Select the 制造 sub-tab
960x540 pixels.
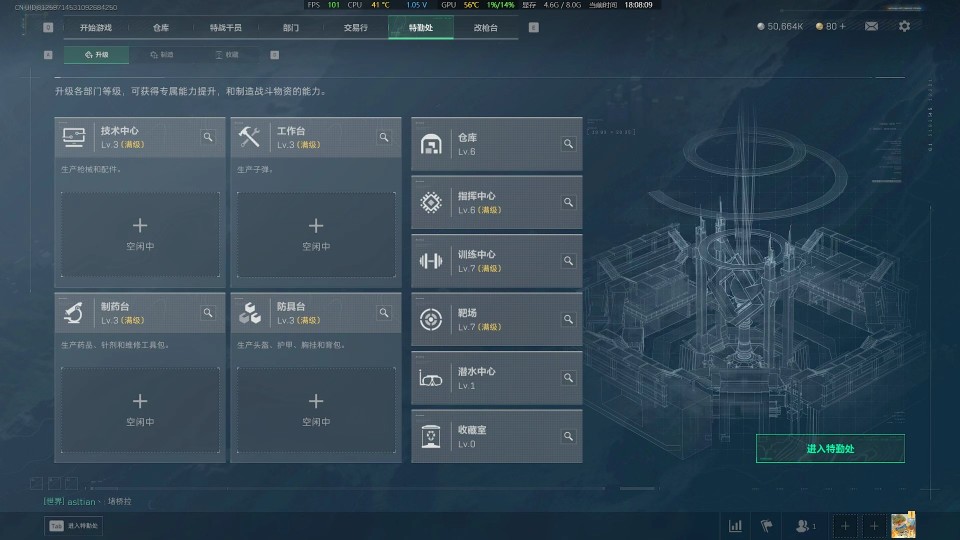pos(162,54)
